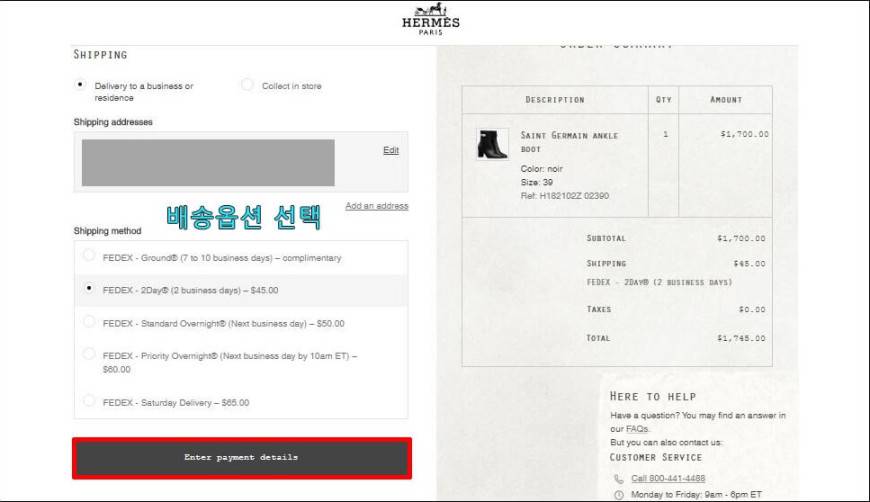Click the phone icon beside Call 800-441-4488
870x502 pixels.
coord(619,479)
